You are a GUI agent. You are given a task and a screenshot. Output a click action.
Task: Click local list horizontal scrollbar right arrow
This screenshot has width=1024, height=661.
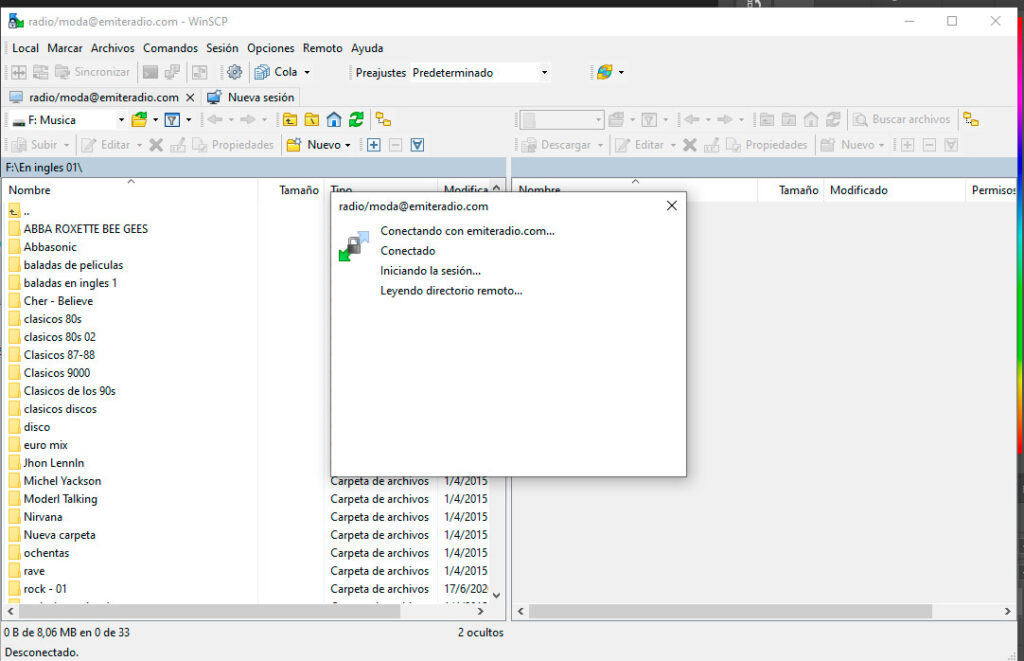(x=481, y=611)
